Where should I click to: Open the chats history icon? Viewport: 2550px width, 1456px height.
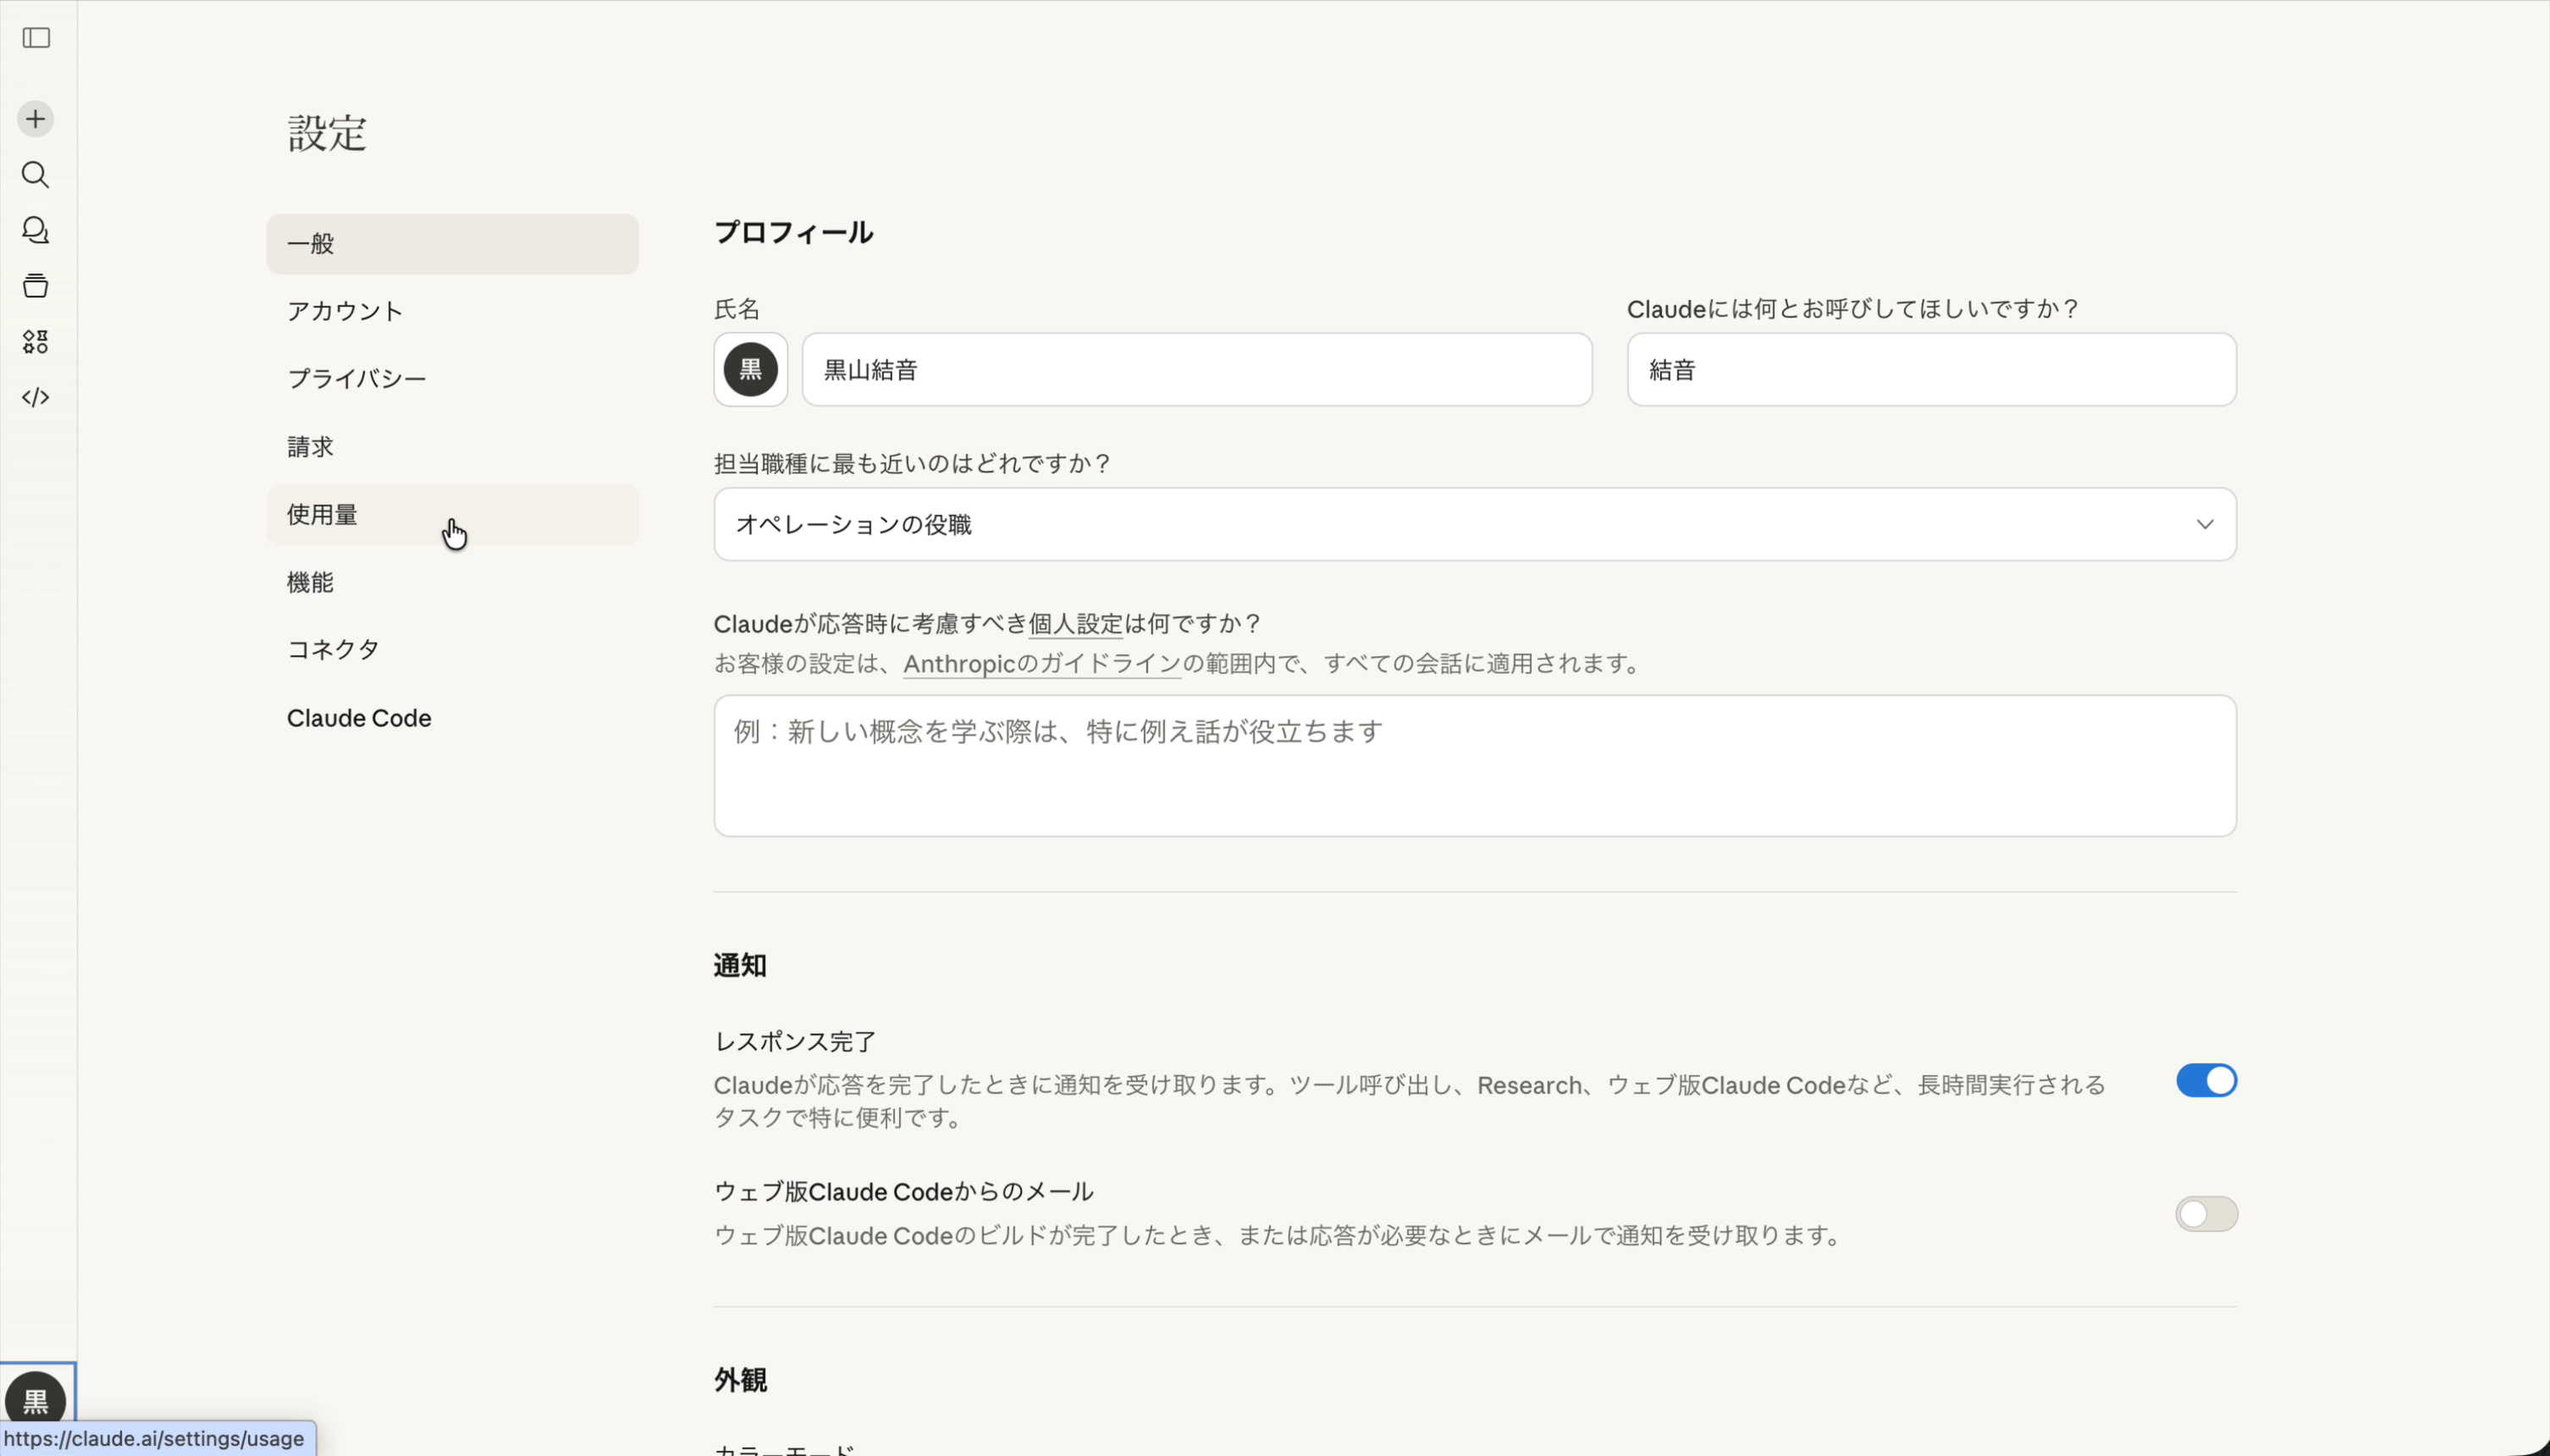point(35,230)
